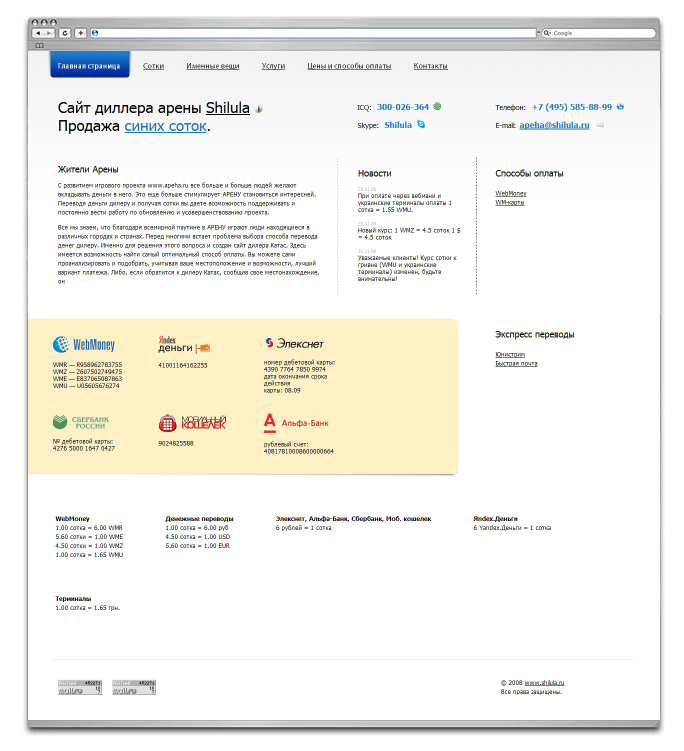Click rate '1.00 сотка = 1.65 грн.'

pyautogui.click(x=88, y=608)
